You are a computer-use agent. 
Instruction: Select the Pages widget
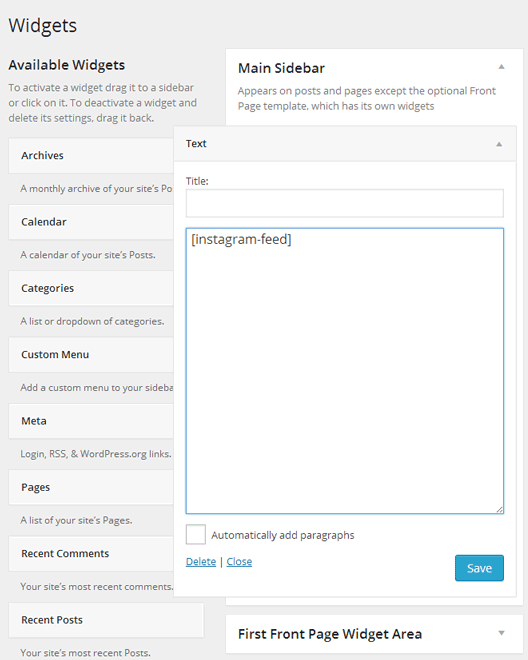91,487
